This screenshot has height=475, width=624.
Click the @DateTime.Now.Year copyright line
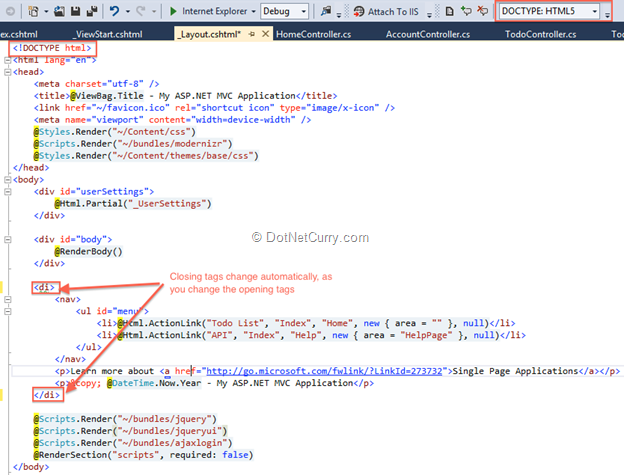point(214,383)
